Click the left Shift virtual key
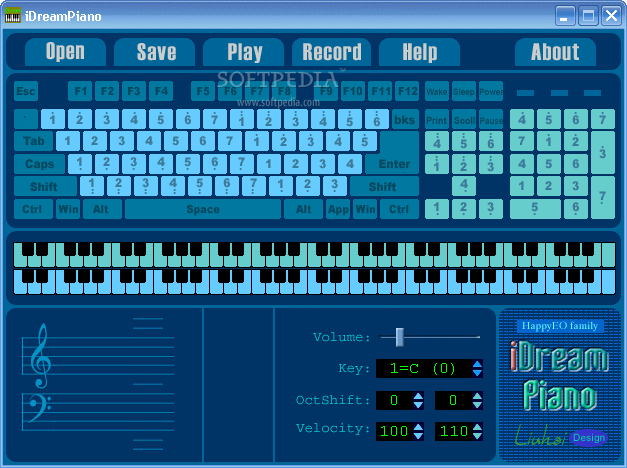The image size is (627, 468). [x=45, y=186]
